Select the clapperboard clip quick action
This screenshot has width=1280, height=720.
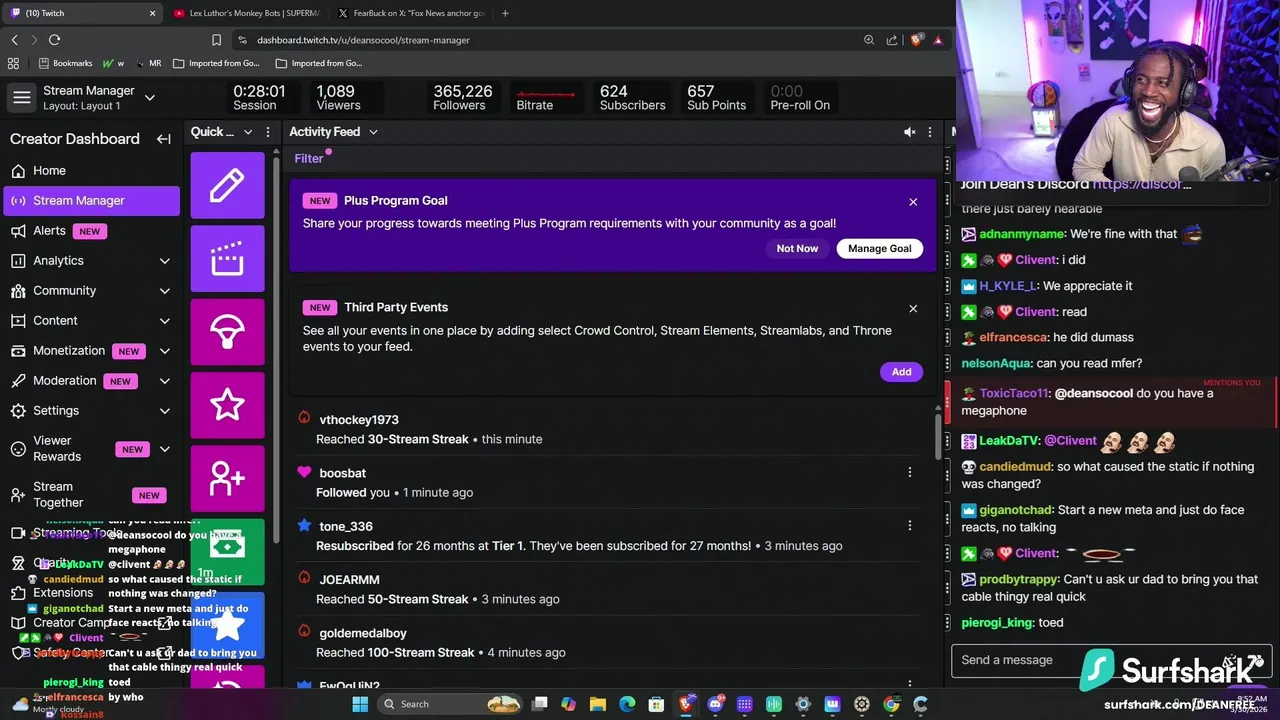(x=227, y=259)
